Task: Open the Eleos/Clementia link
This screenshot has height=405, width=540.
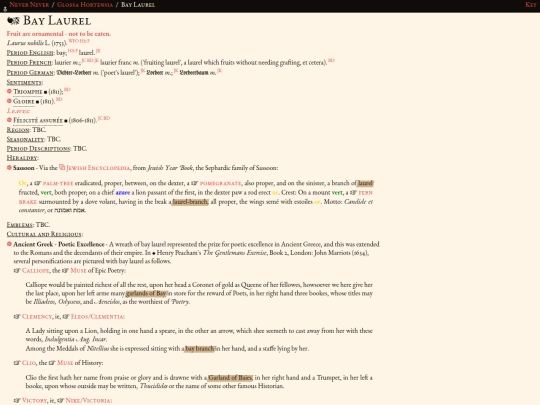Action: click(98, 317)
